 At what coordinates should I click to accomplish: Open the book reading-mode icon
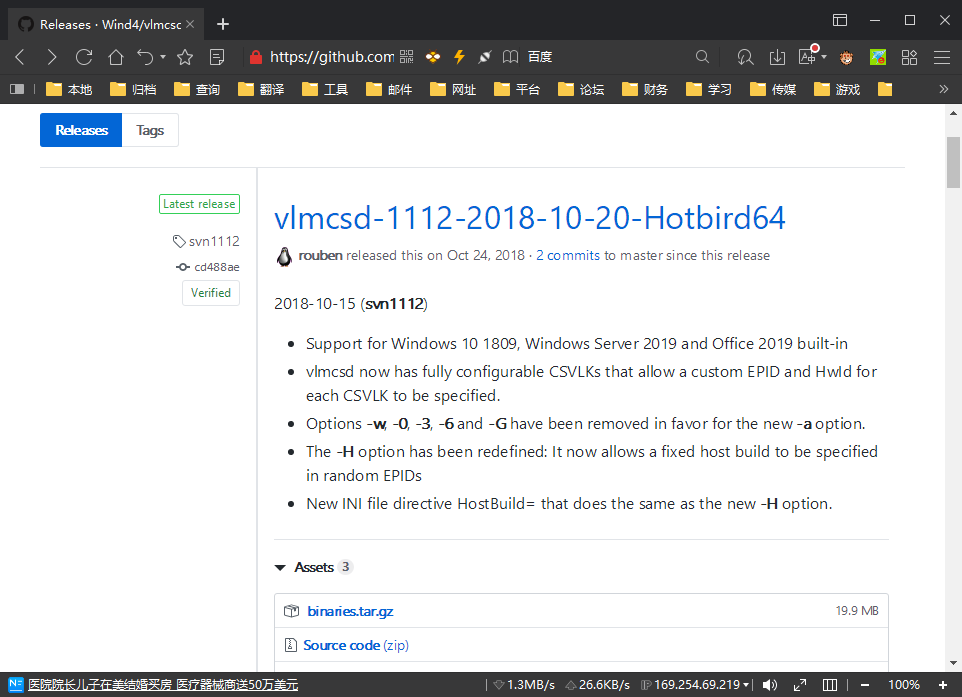510,57
